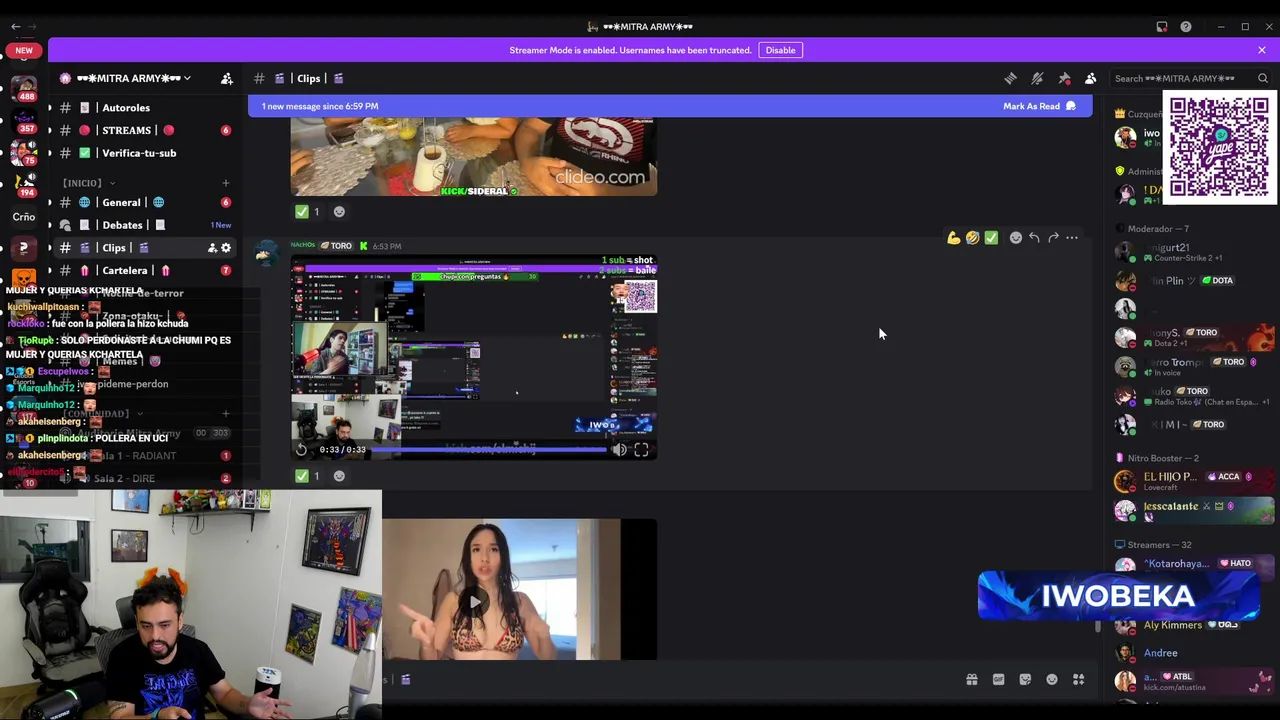
Task: Open Add Reaction picker in hover bar
Action: tap(1016, 238)
